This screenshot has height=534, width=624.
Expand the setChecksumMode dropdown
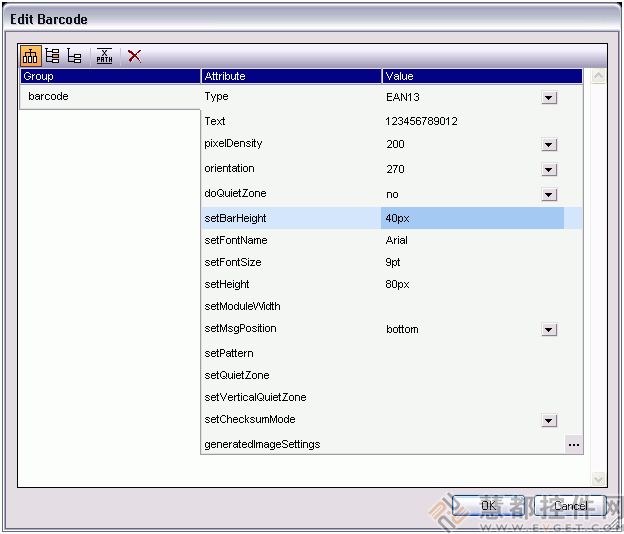[549, 421]
